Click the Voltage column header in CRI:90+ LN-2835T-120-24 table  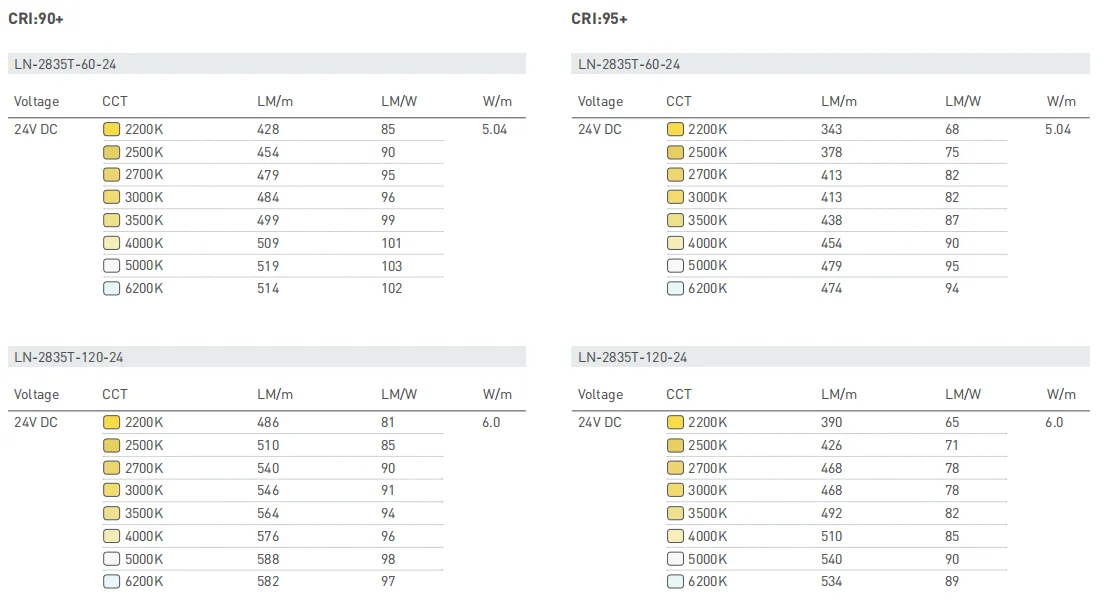[37, 394]
